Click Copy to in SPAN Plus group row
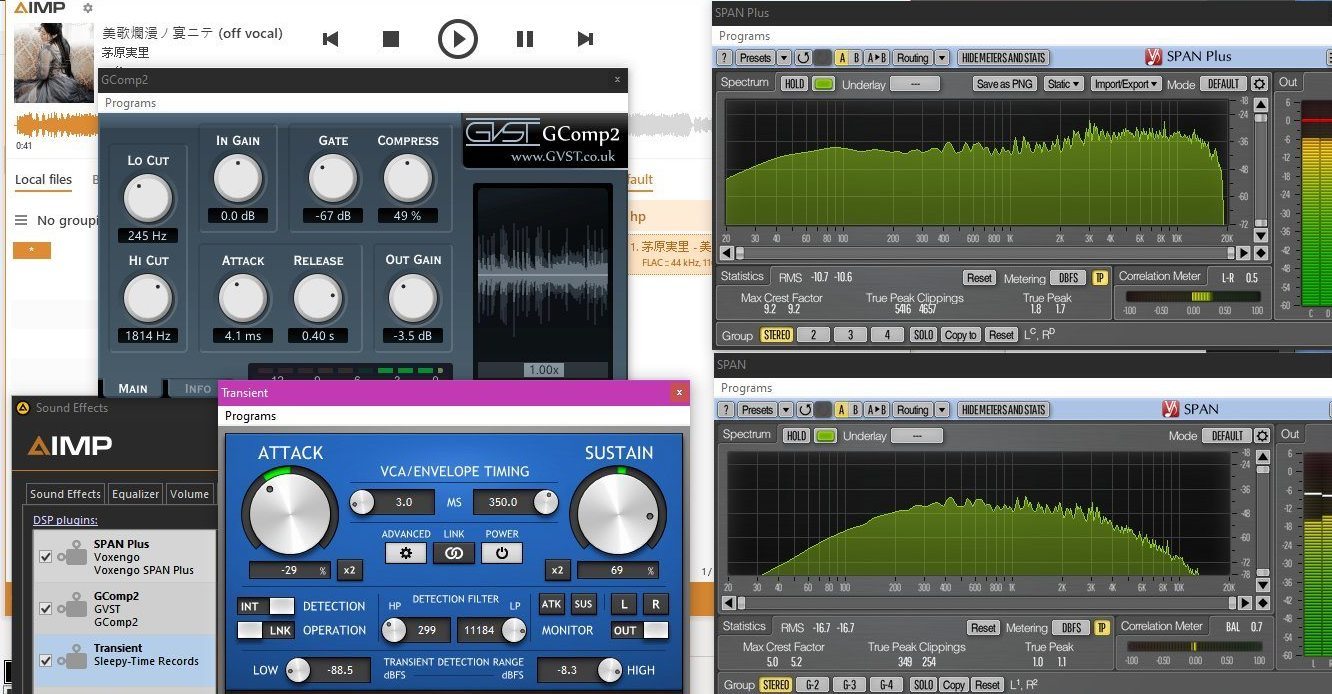Viewport: 1332px width, 694px height. pos(960,335)
